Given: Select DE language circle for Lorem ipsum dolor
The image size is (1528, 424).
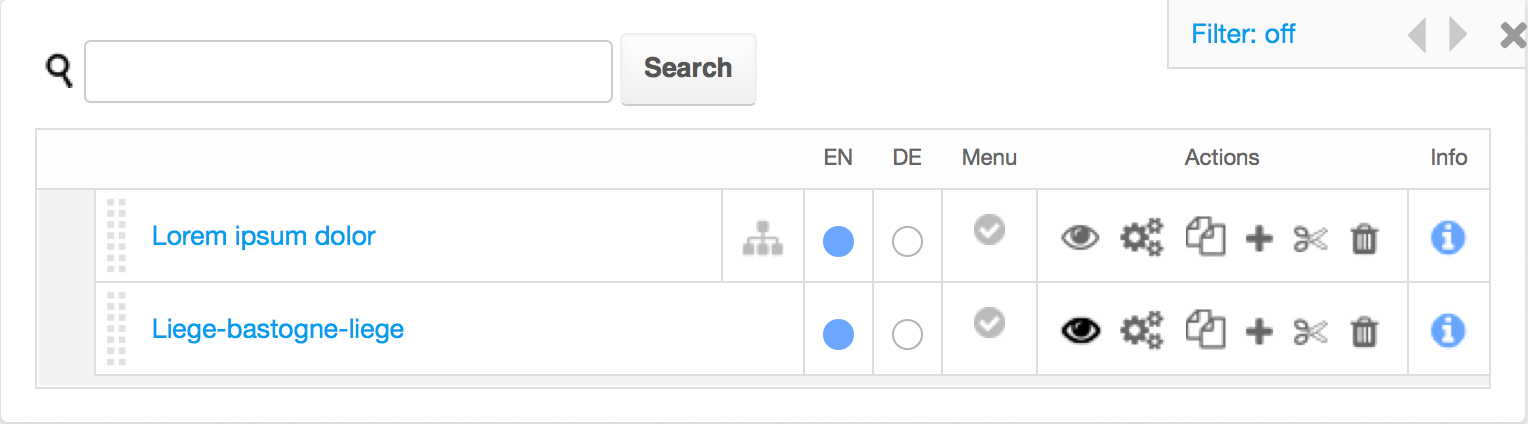Looking at the screenshot, I should (907, 241).
